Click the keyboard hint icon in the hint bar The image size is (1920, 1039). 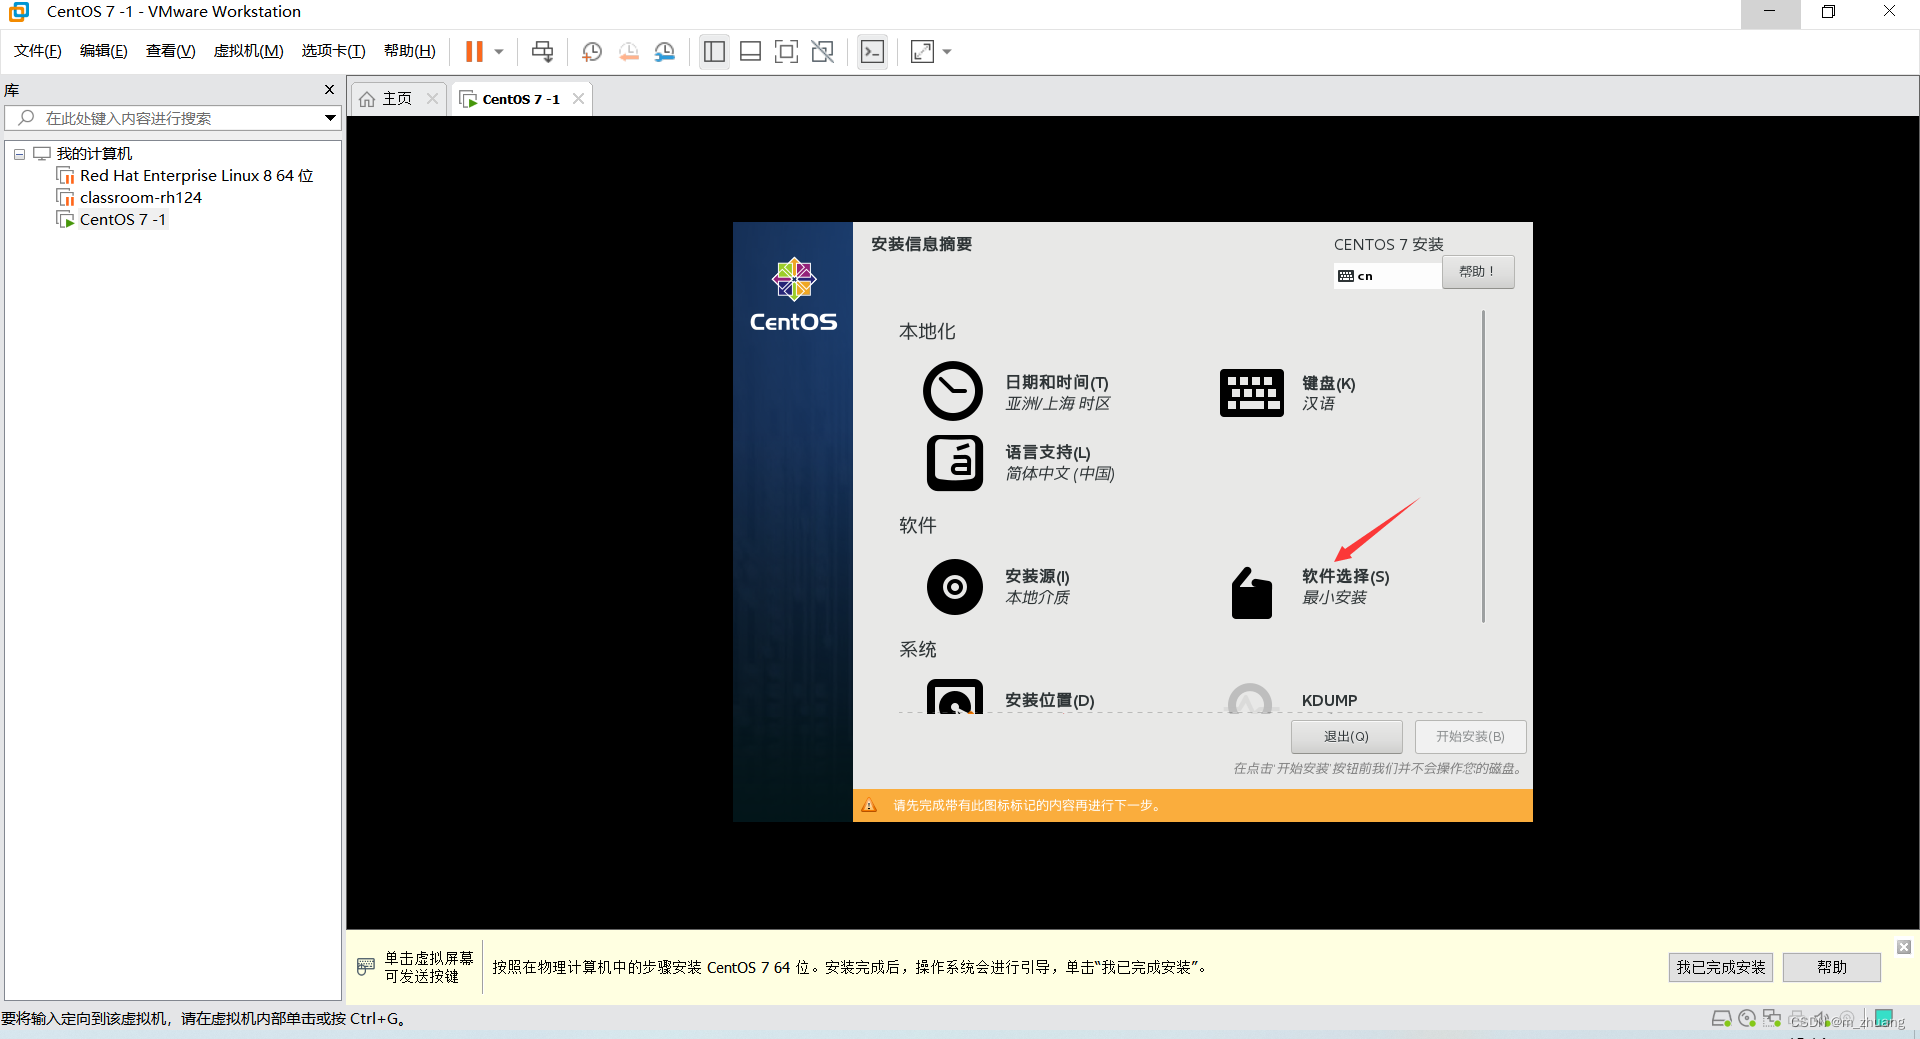366,966
